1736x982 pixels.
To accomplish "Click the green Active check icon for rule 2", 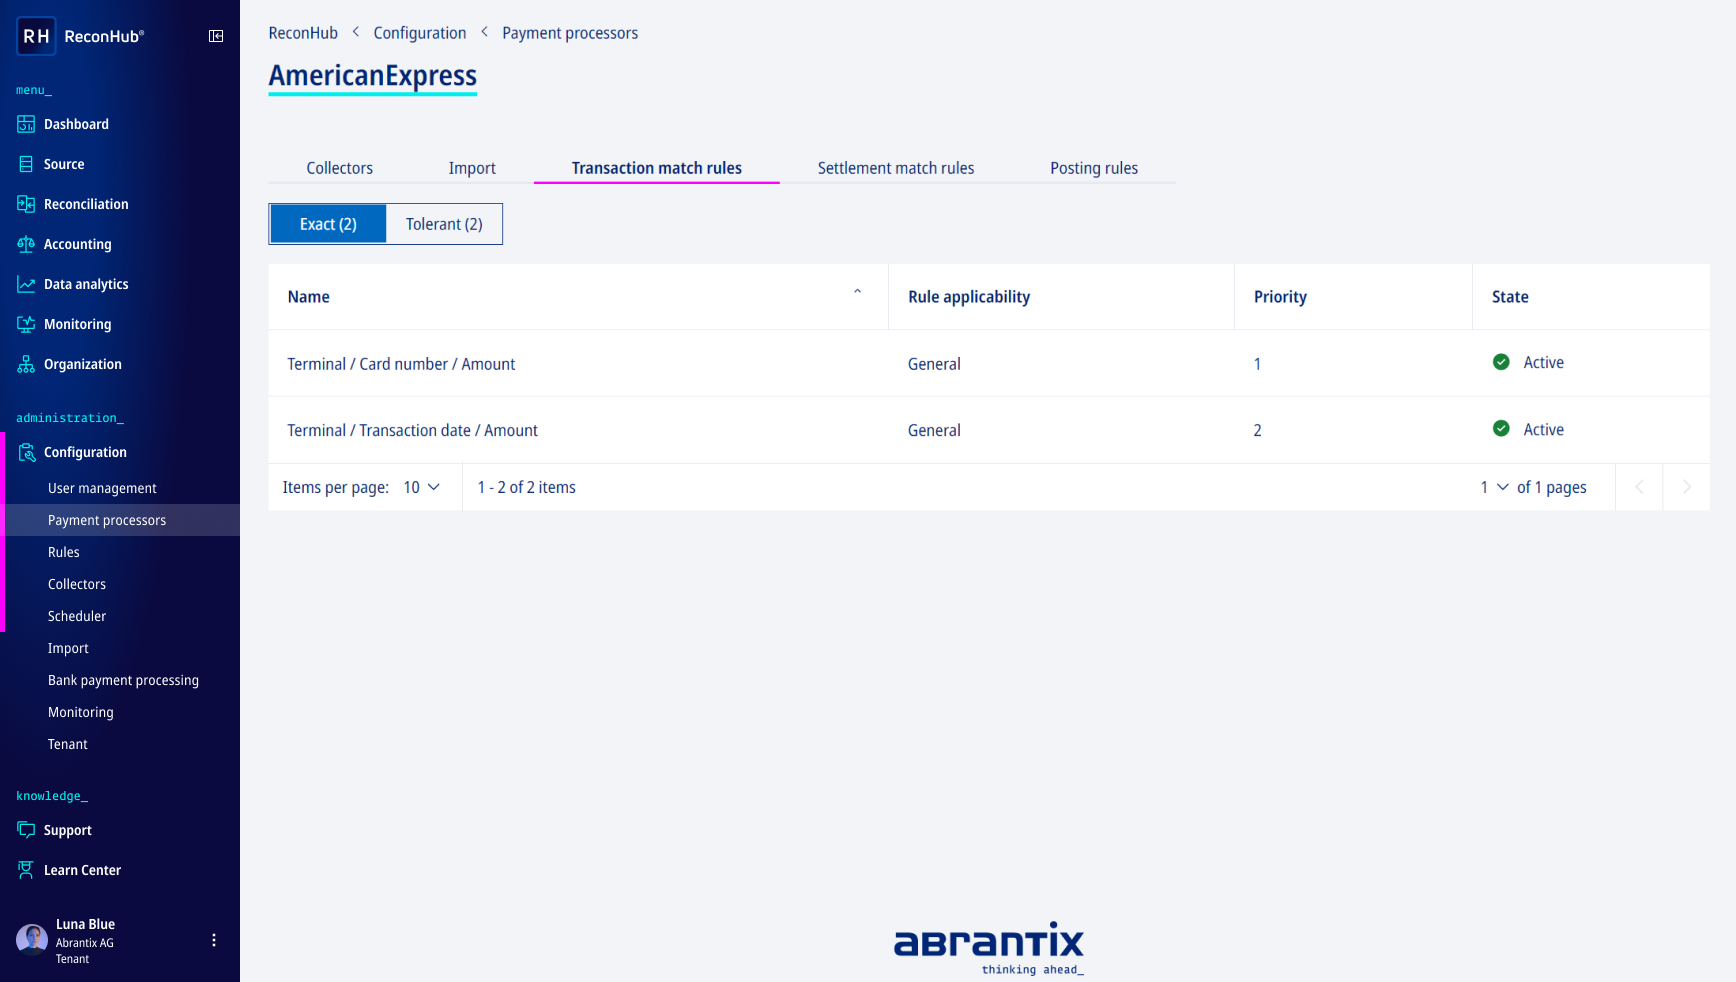I will coord(1501,428).
